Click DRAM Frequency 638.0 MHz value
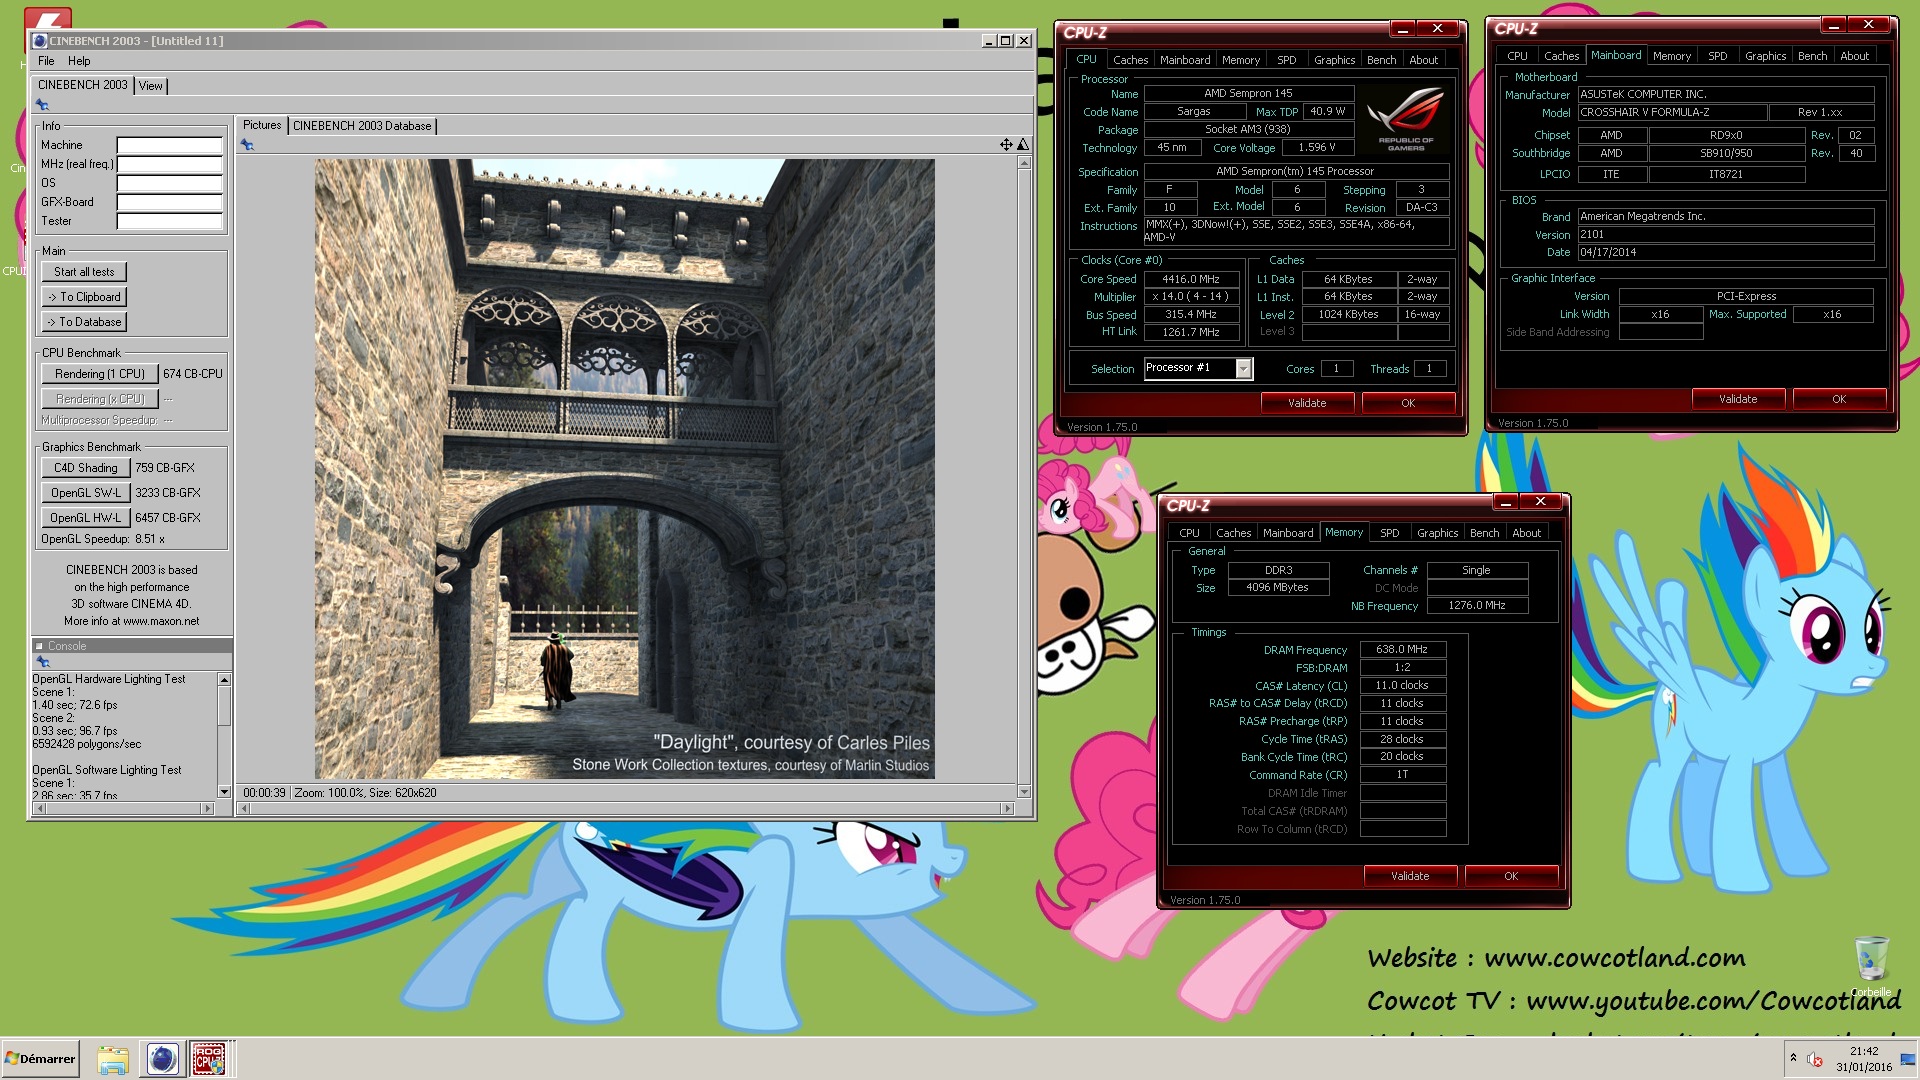Screen dimensions: 1920x1080 1402,649
